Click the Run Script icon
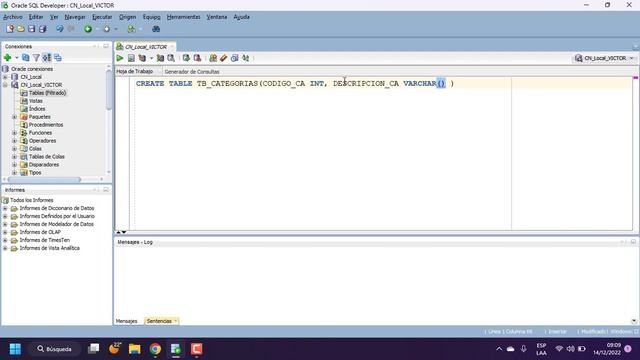The image size is (640, 360). 131,58
